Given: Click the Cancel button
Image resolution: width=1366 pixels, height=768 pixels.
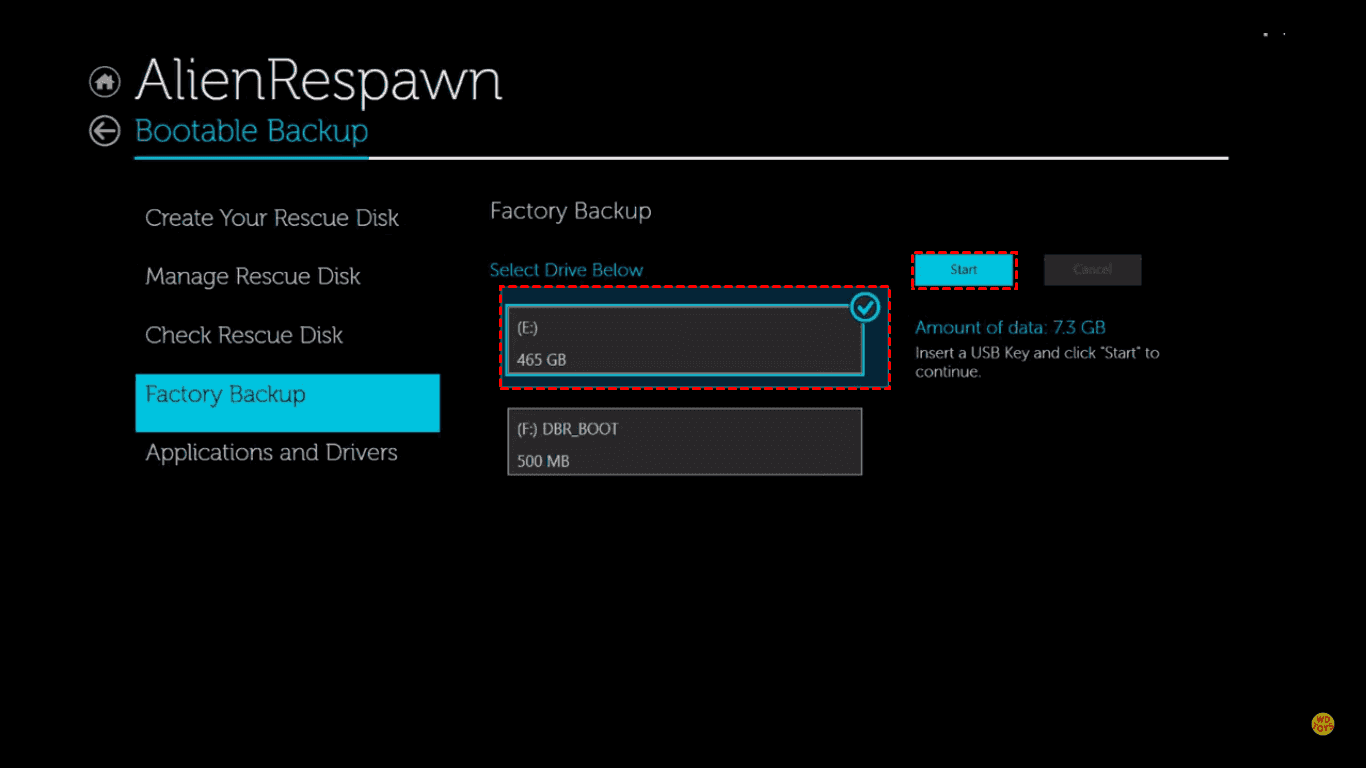Looking at the screenshot, I should pyautogui.click(x=1092, y=270).
